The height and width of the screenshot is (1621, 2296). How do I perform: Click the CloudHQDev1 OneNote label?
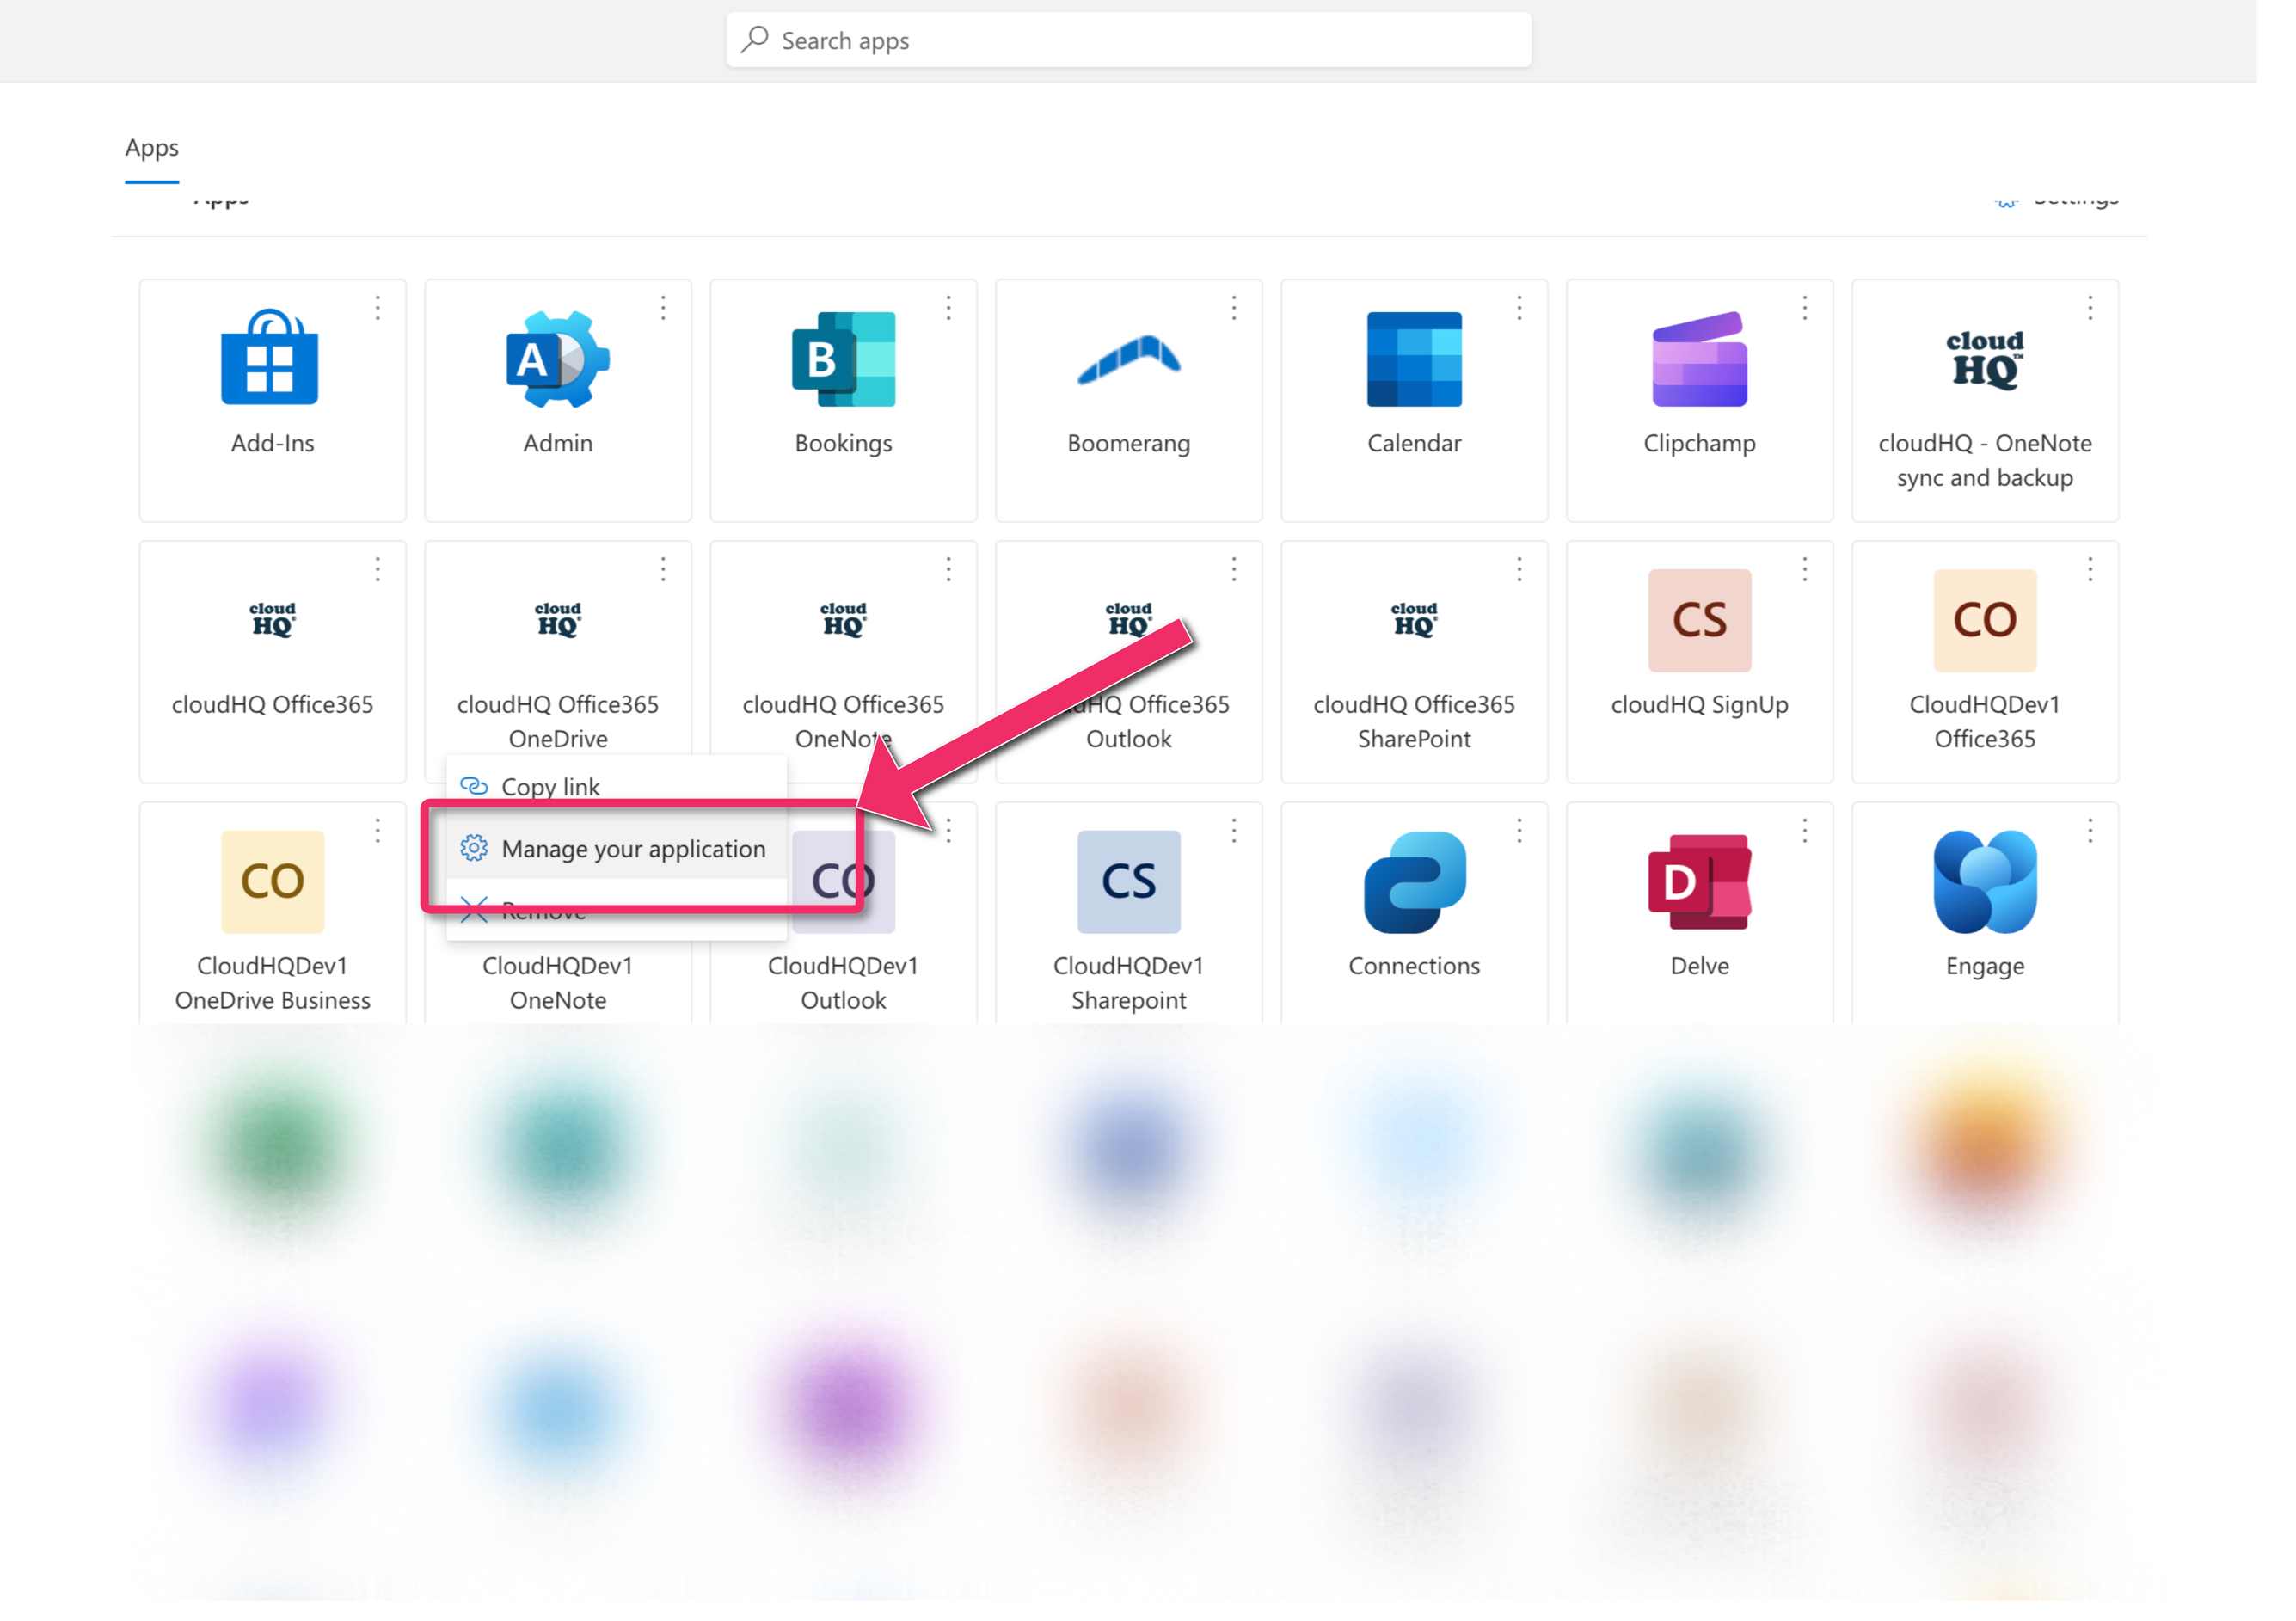(558, 982)
